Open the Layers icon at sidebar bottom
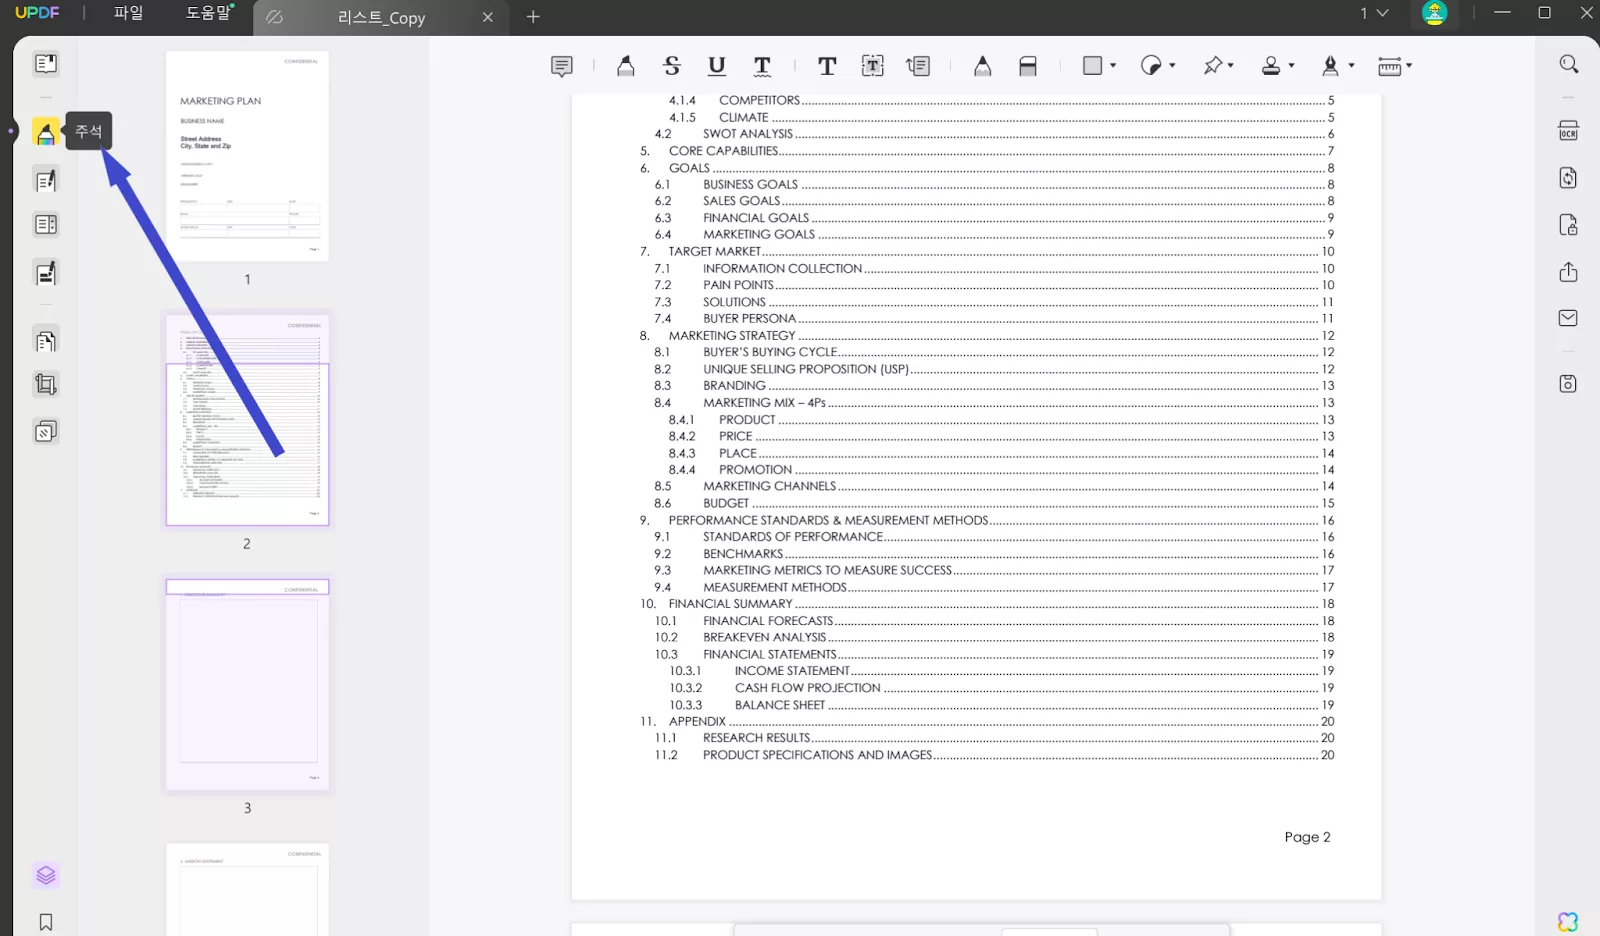Screen dimensions: 1600x936 point(46,876)
